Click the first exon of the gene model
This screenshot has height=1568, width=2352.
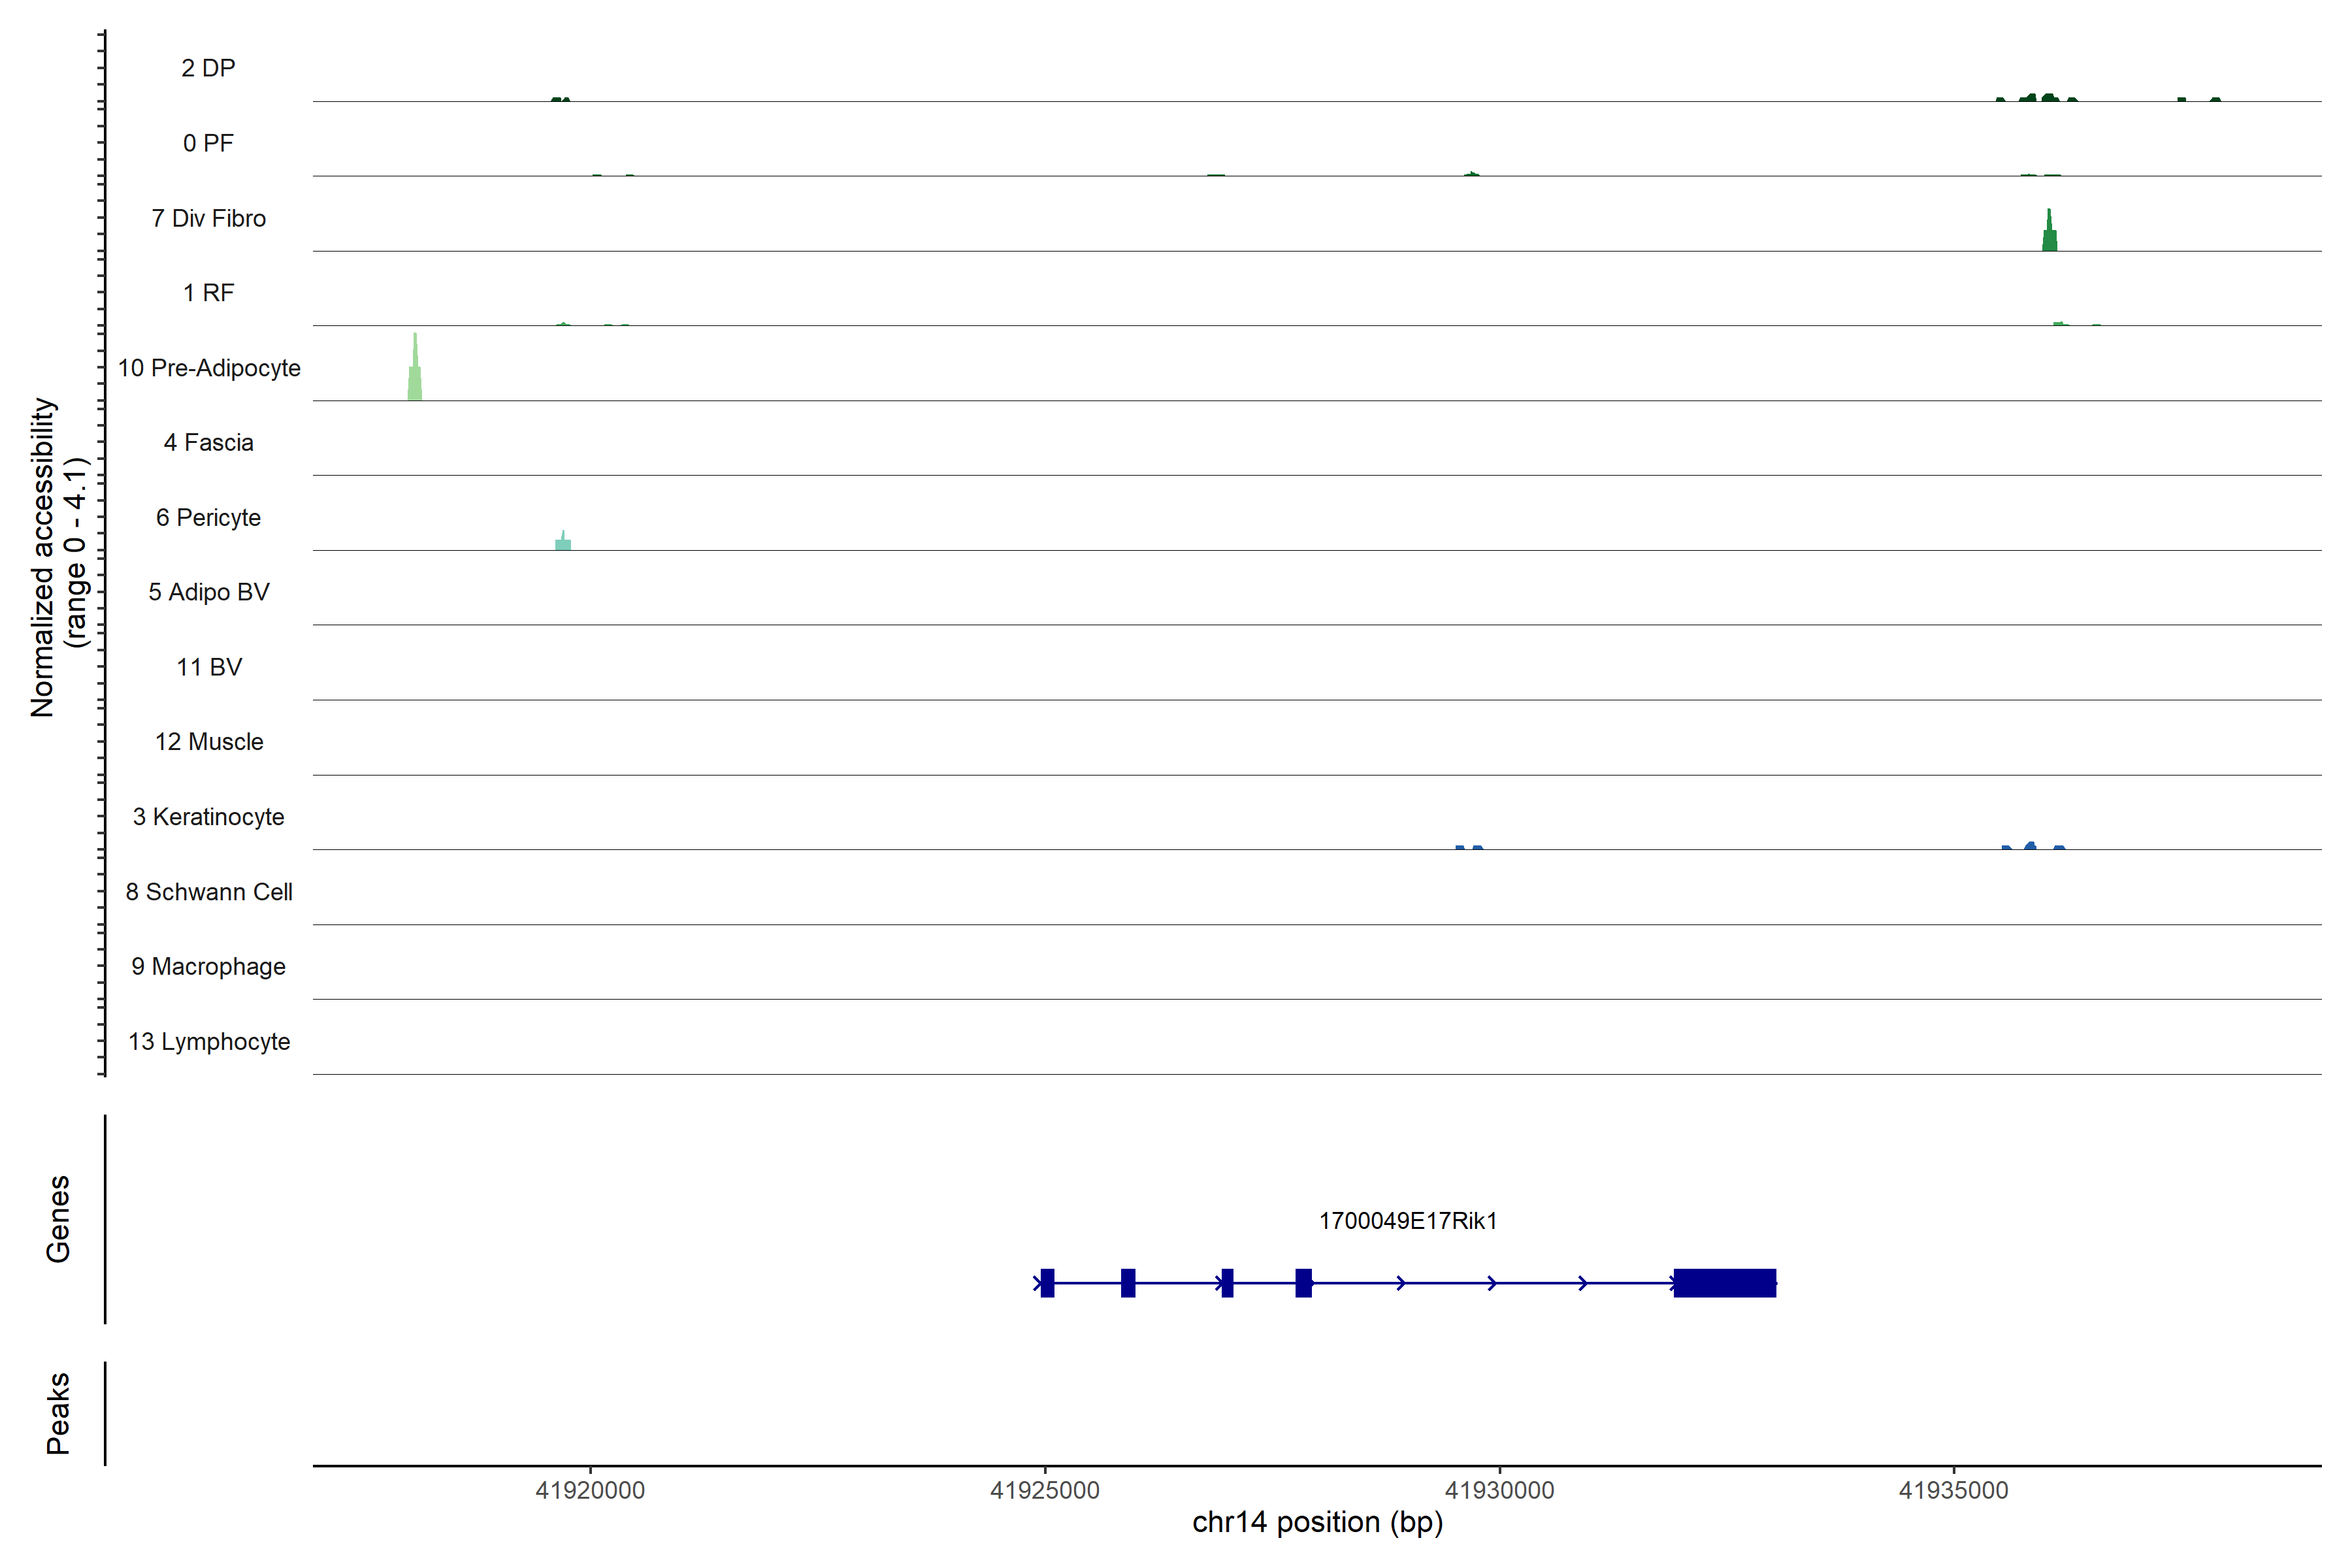click(1047, 1283)
